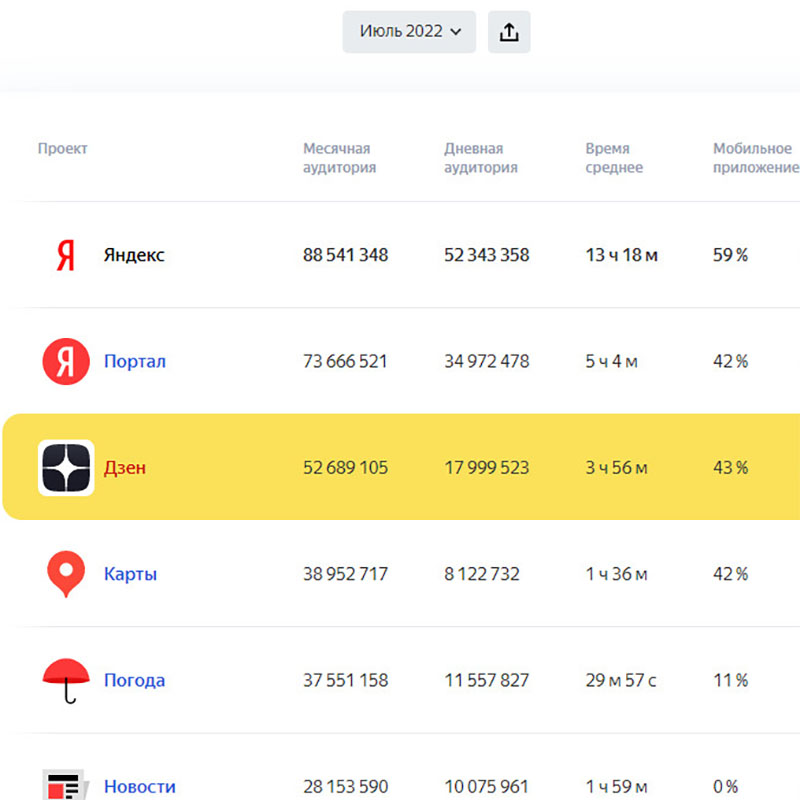This screenshot has width=800, height=800.
Task: Click the Погода red umbrella icon
Action: pyautogui.click(x=66, y=680)
